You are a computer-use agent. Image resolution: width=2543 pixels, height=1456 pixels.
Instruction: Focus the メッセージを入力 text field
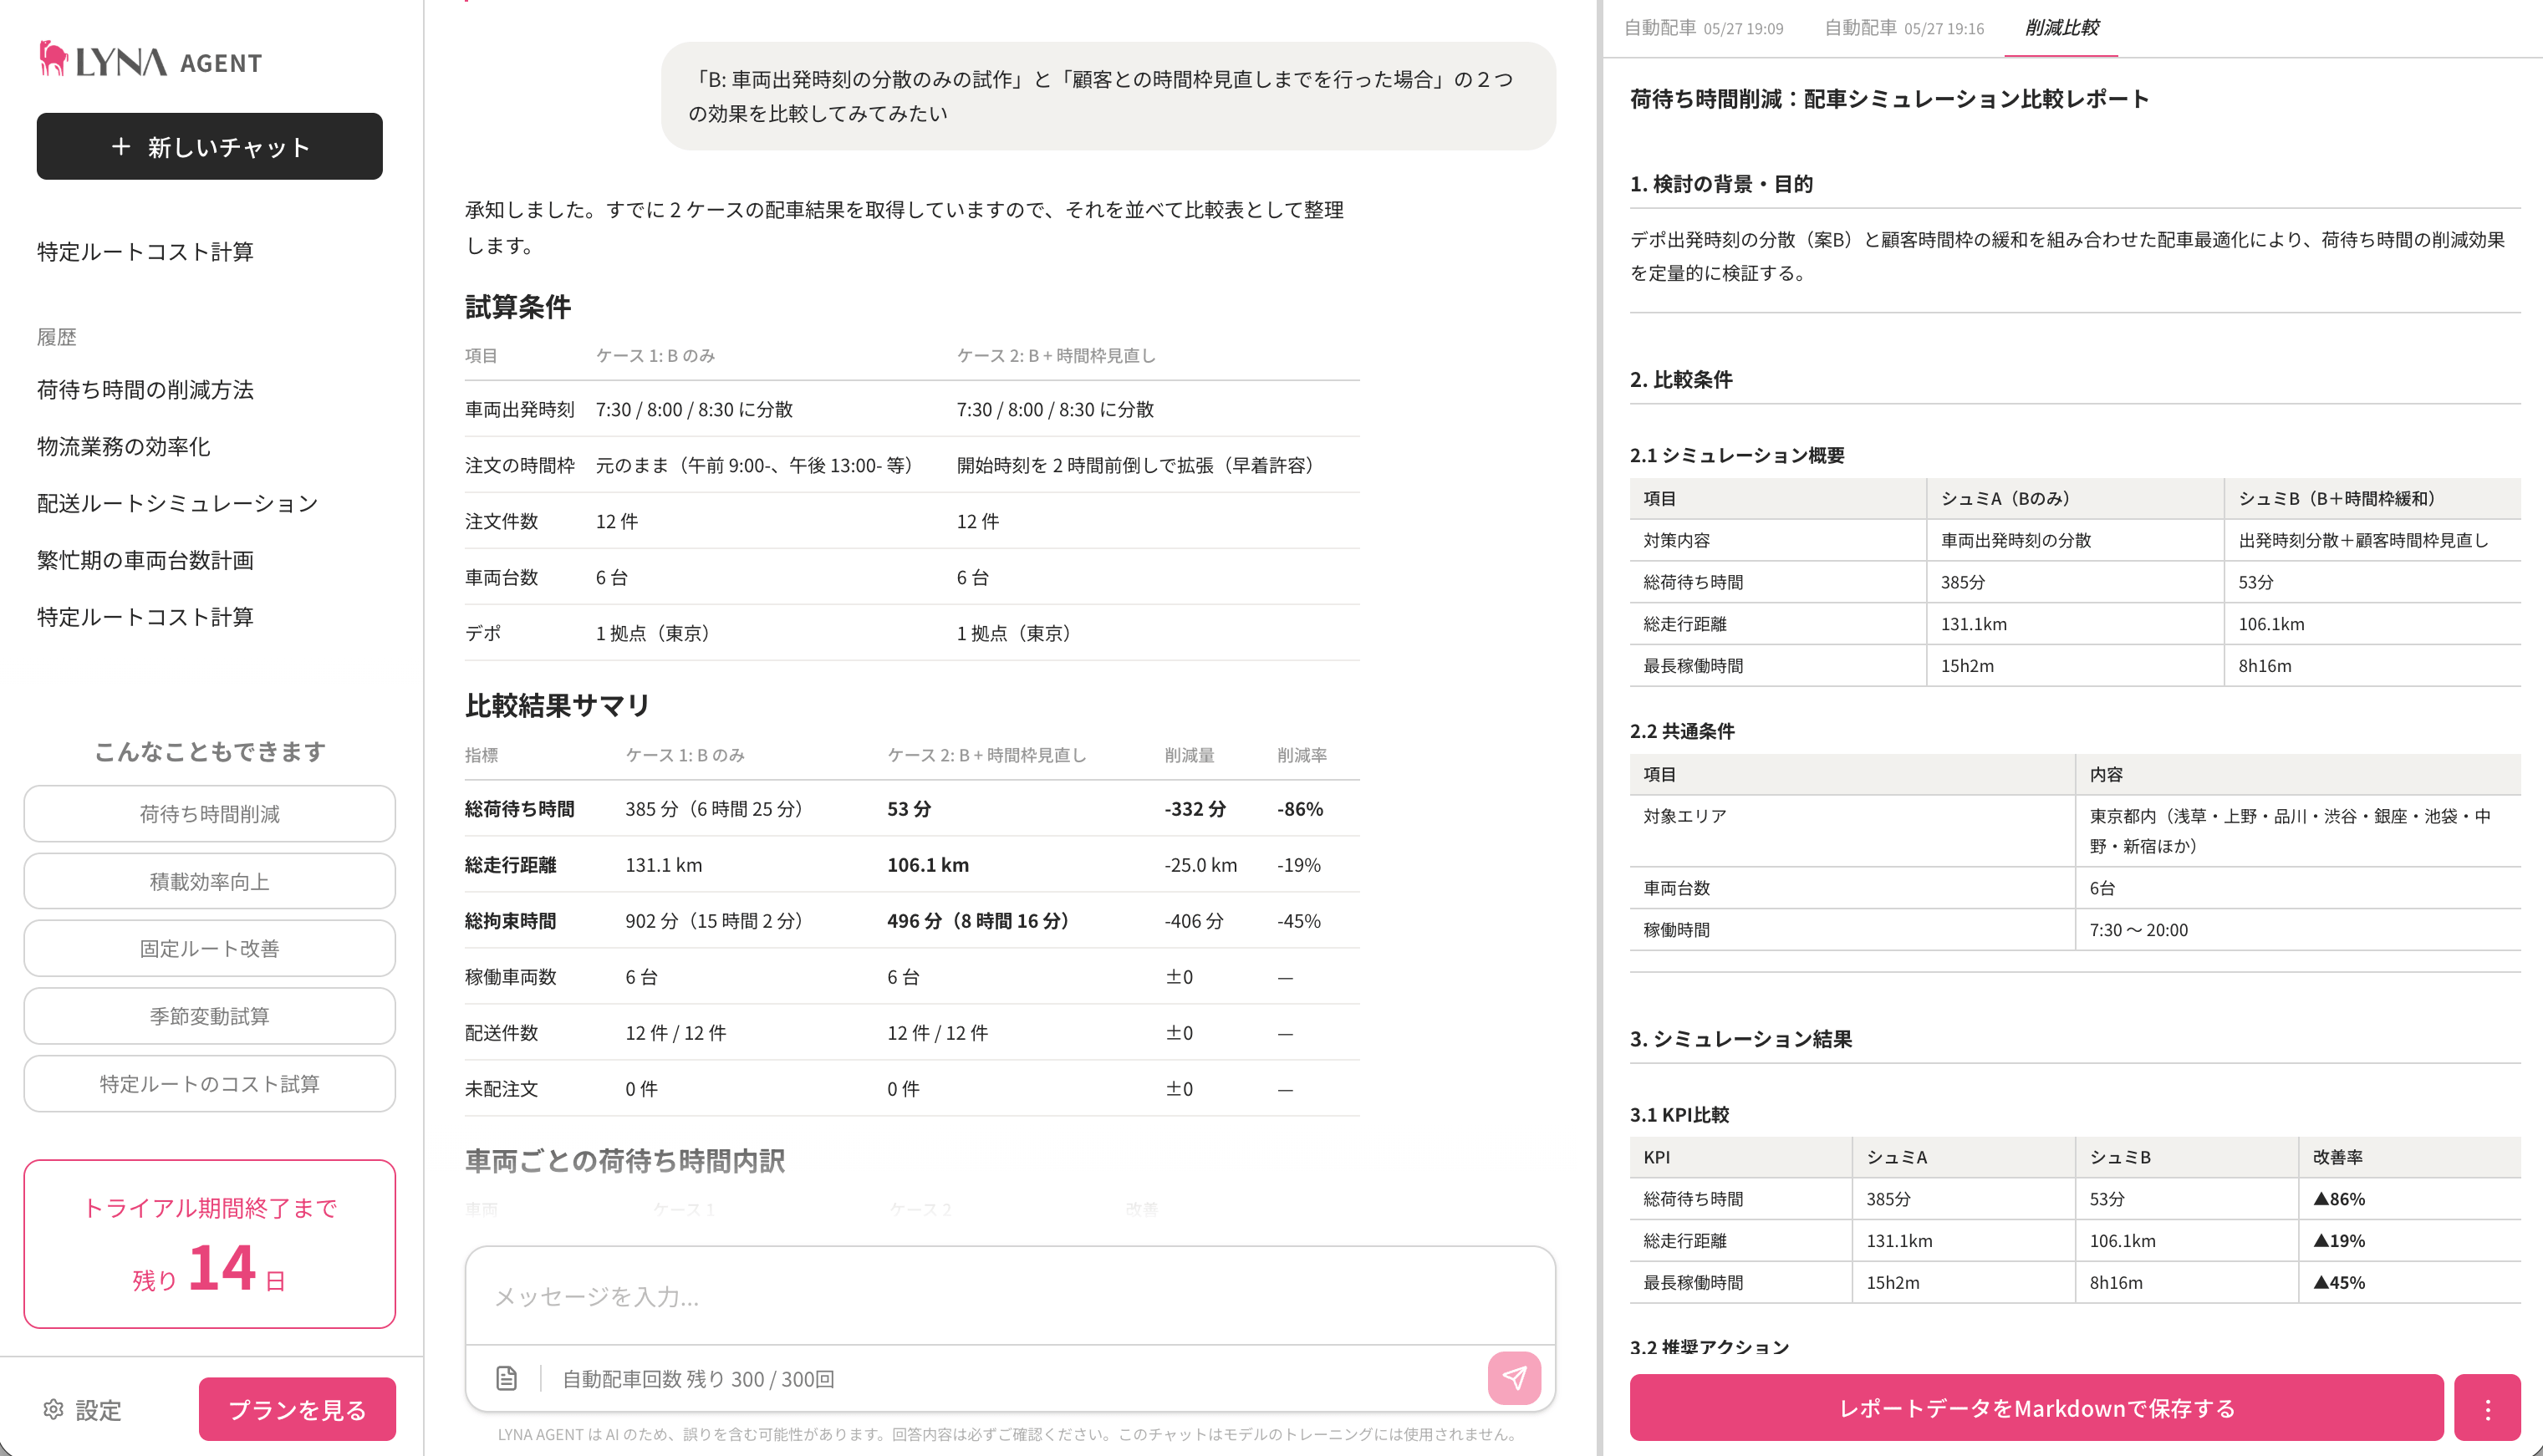pos(1010,1296)
